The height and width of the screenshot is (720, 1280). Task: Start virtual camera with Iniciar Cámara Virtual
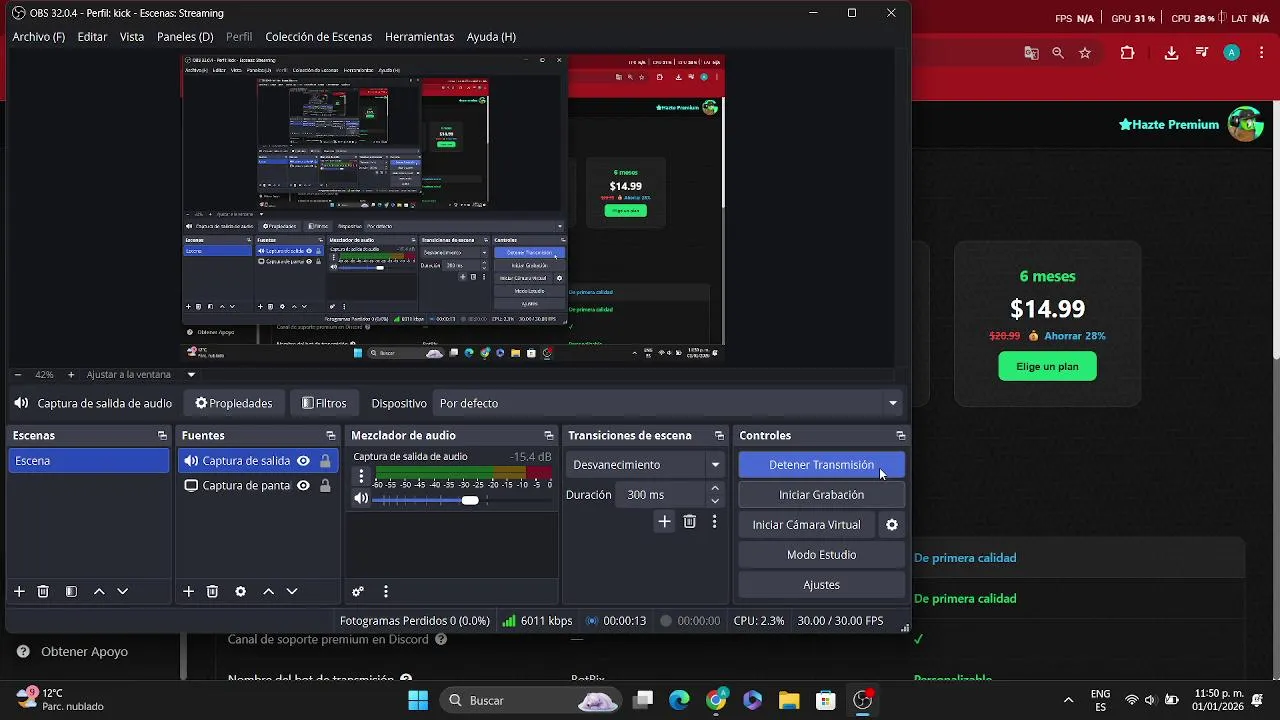click(806, 525)
